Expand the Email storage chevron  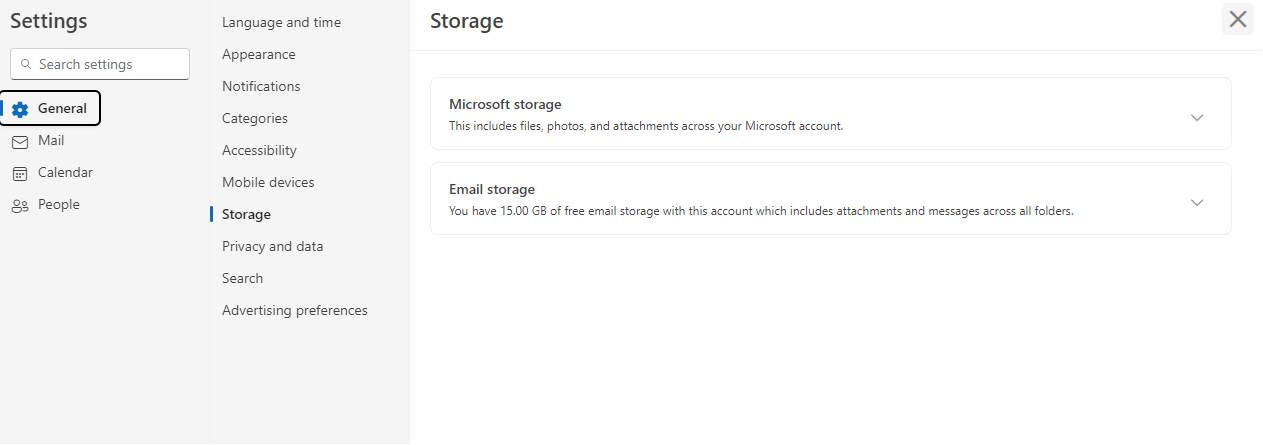click(x=1197, y=202)
